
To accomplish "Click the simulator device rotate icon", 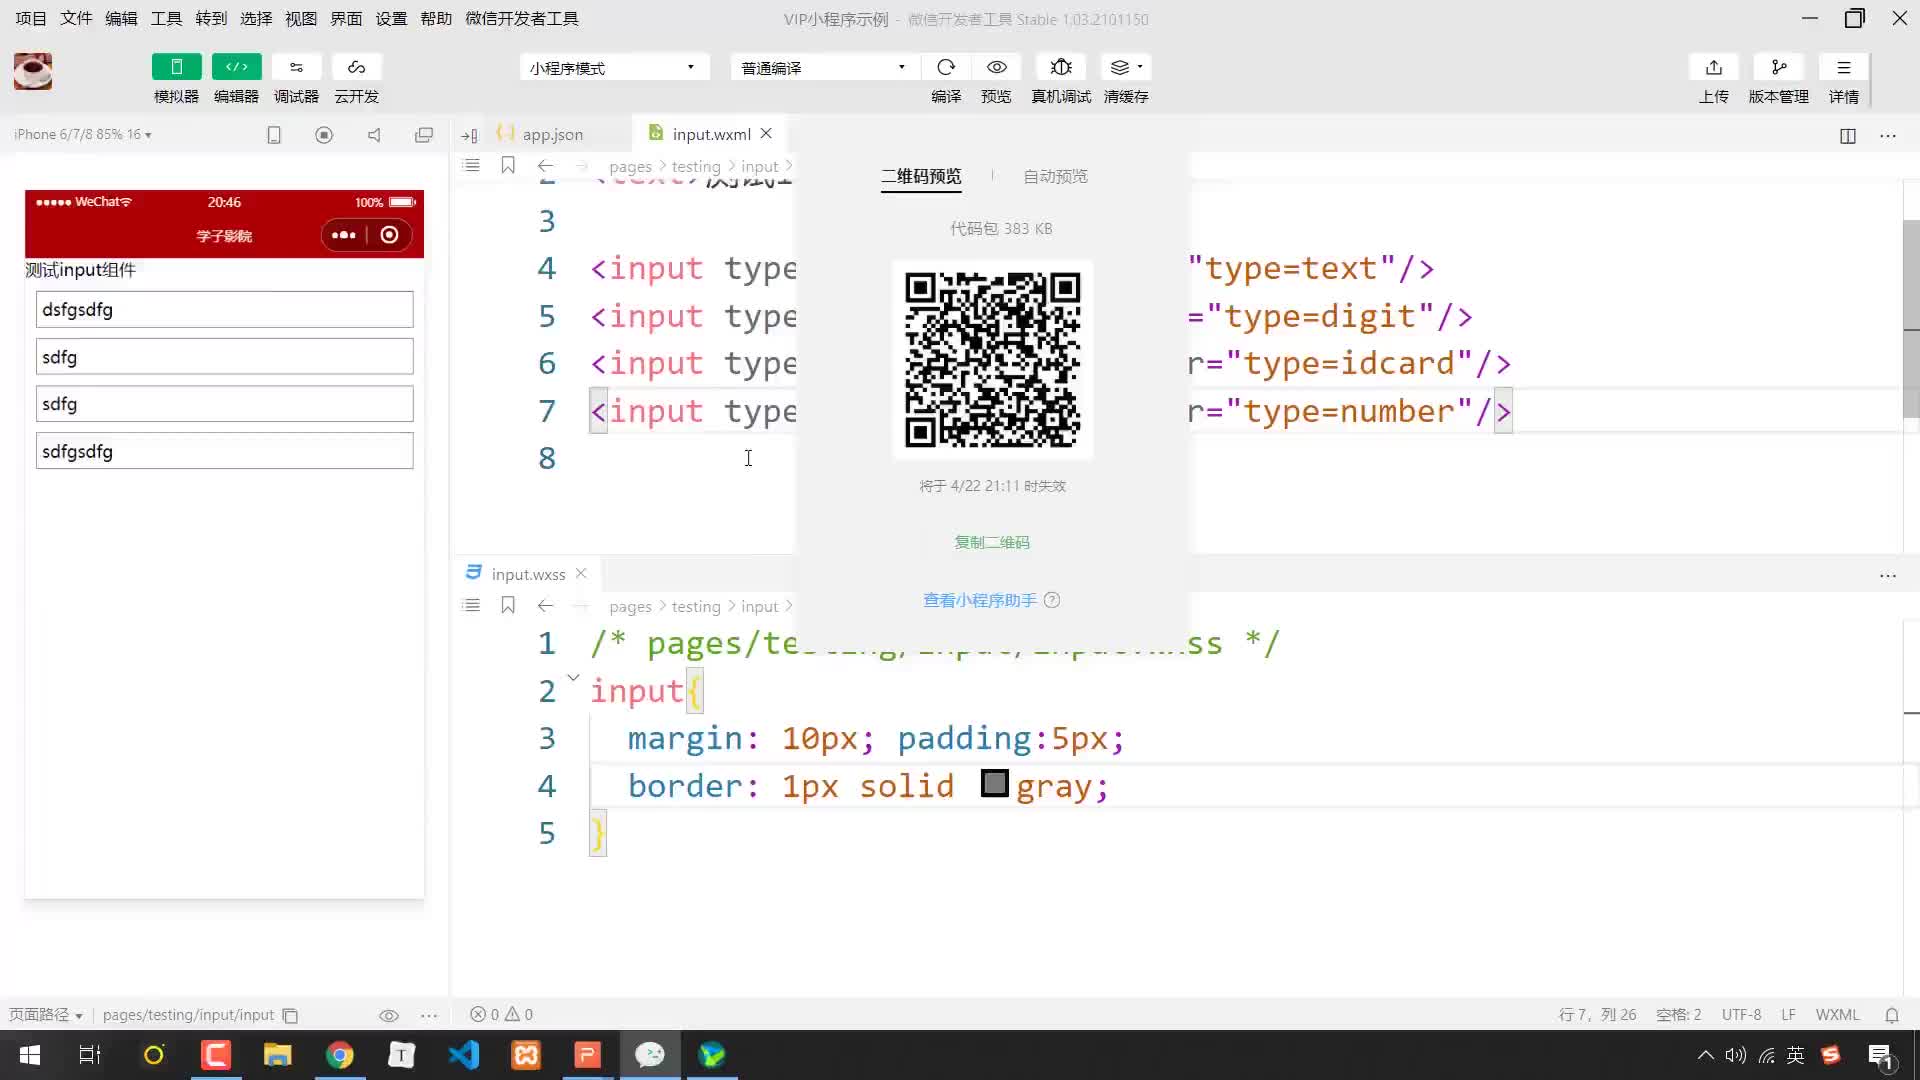I will tap(274, 135).
